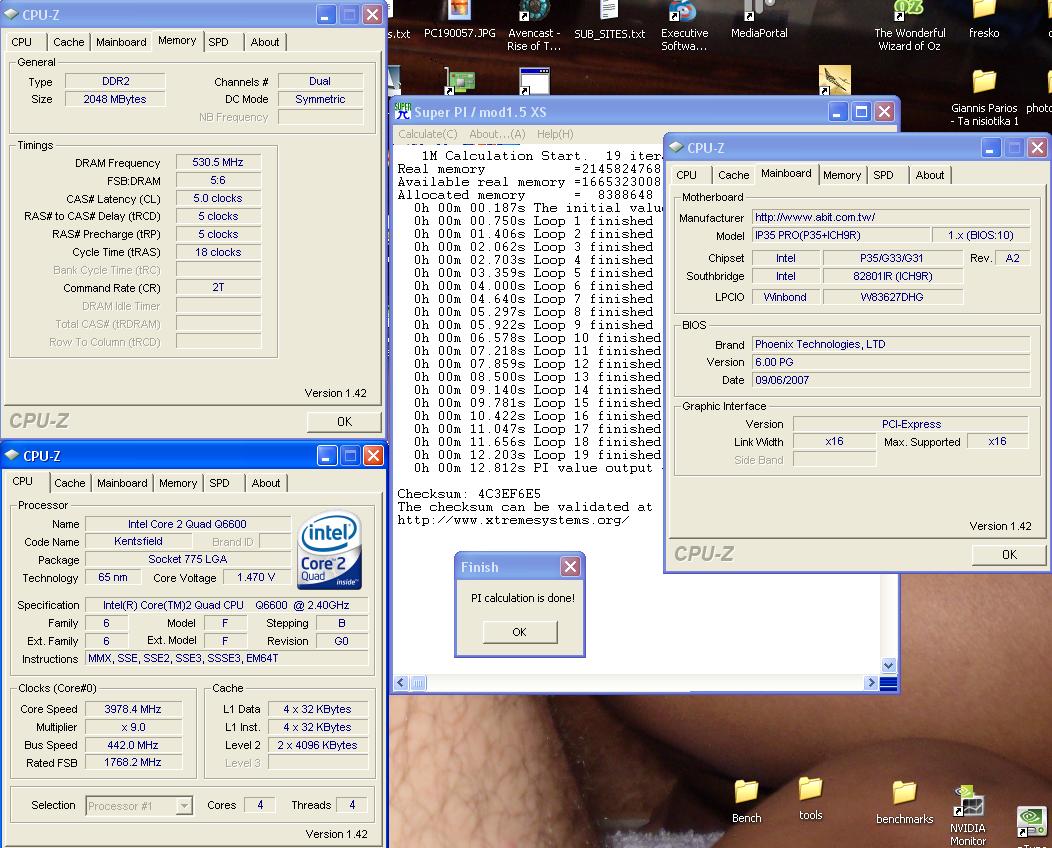Click Checksum: 4C3EF6E5 line in Super PI
The height and width of the screenshot is (848, 1052).
click(x=469, y=494)
